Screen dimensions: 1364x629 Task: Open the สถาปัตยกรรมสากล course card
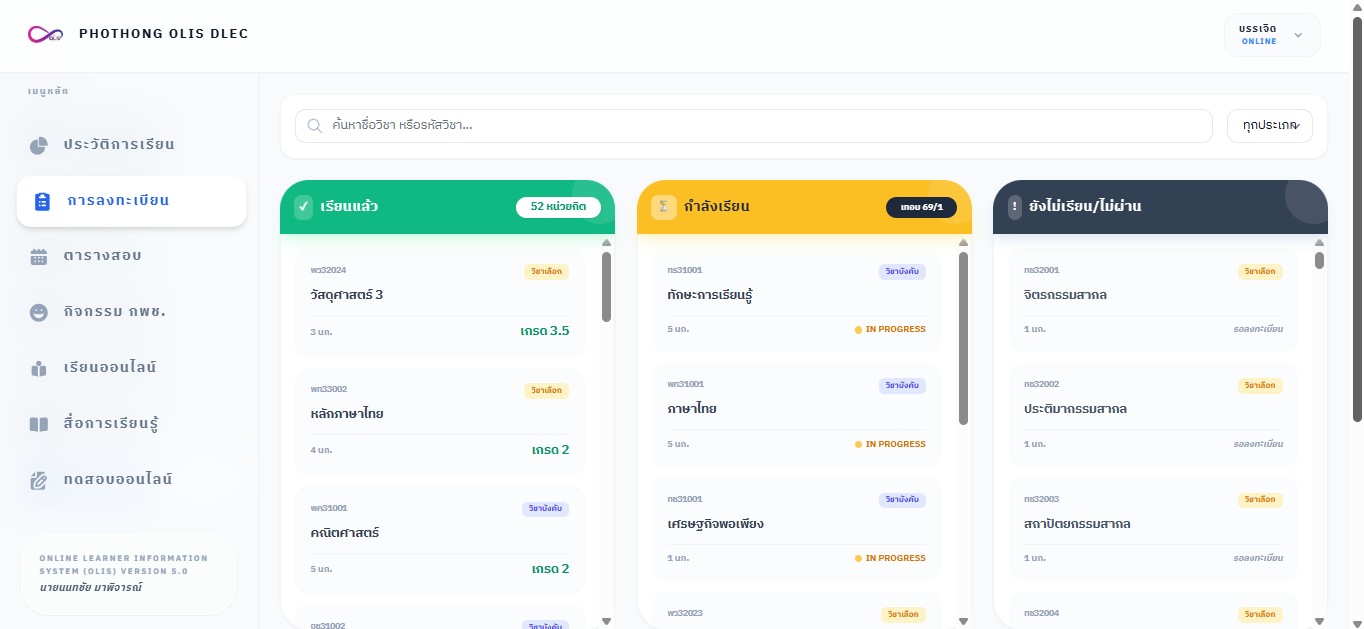(1153, 529)
